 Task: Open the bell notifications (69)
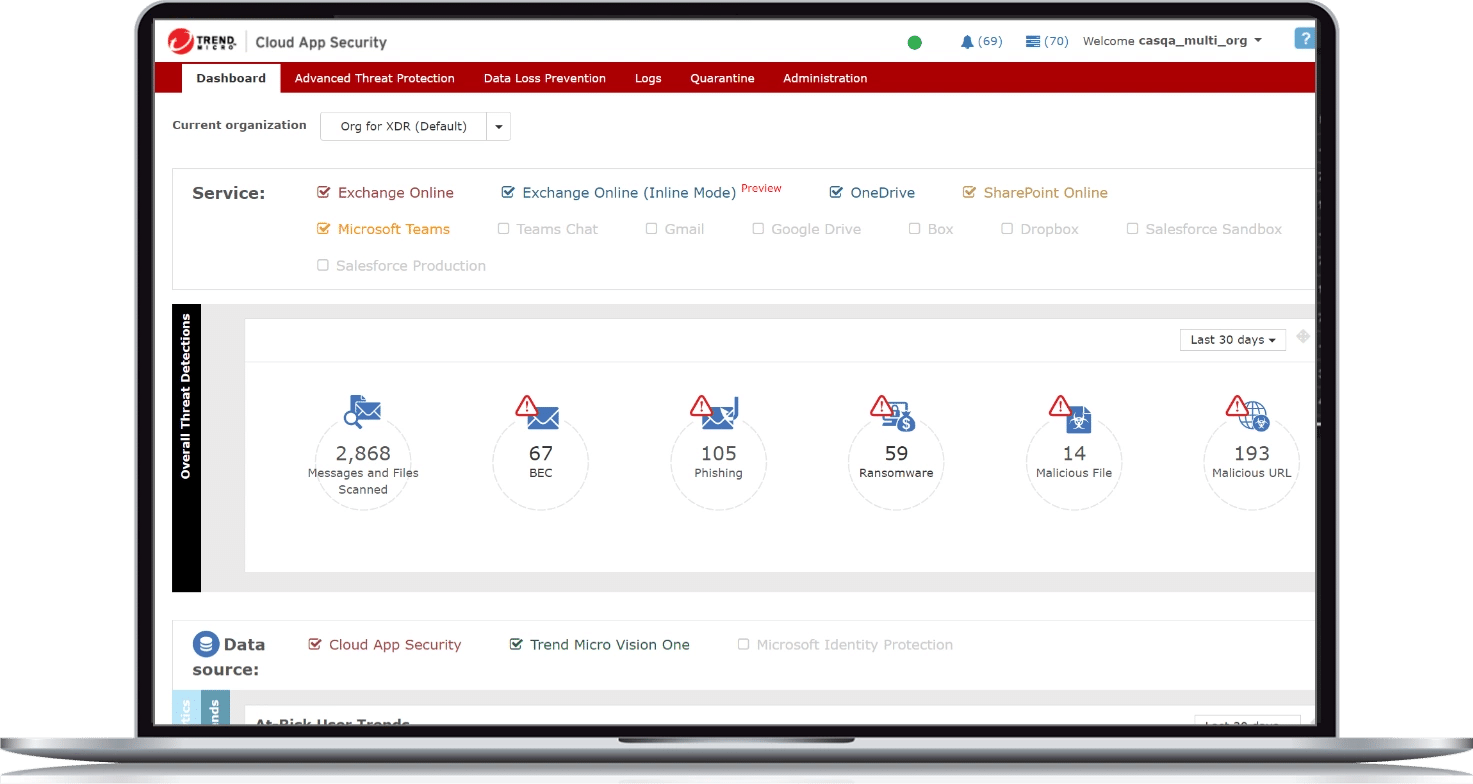click(981, 41)
